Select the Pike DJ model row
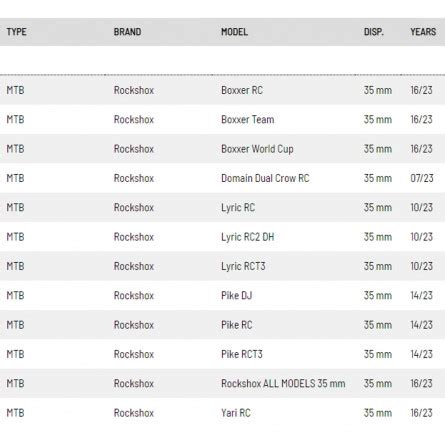This screenshot has width=445, height=446. tap(222, 296)
